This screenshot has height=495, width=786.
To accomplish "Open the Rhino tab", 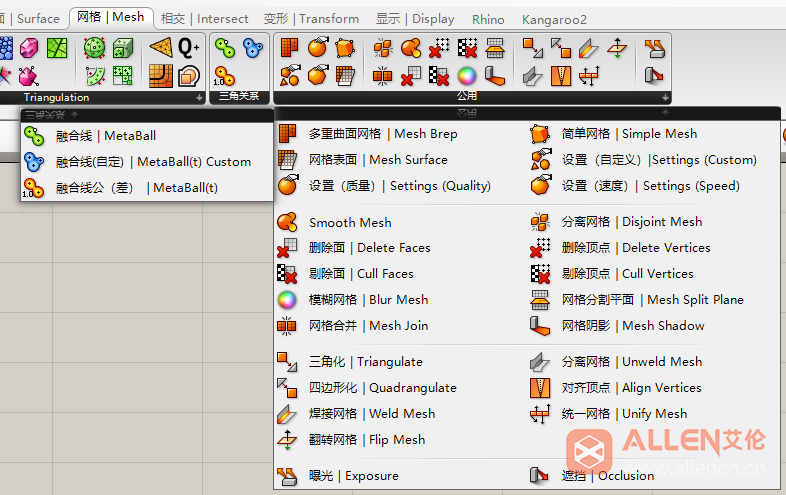I will (x=488, y=20).
